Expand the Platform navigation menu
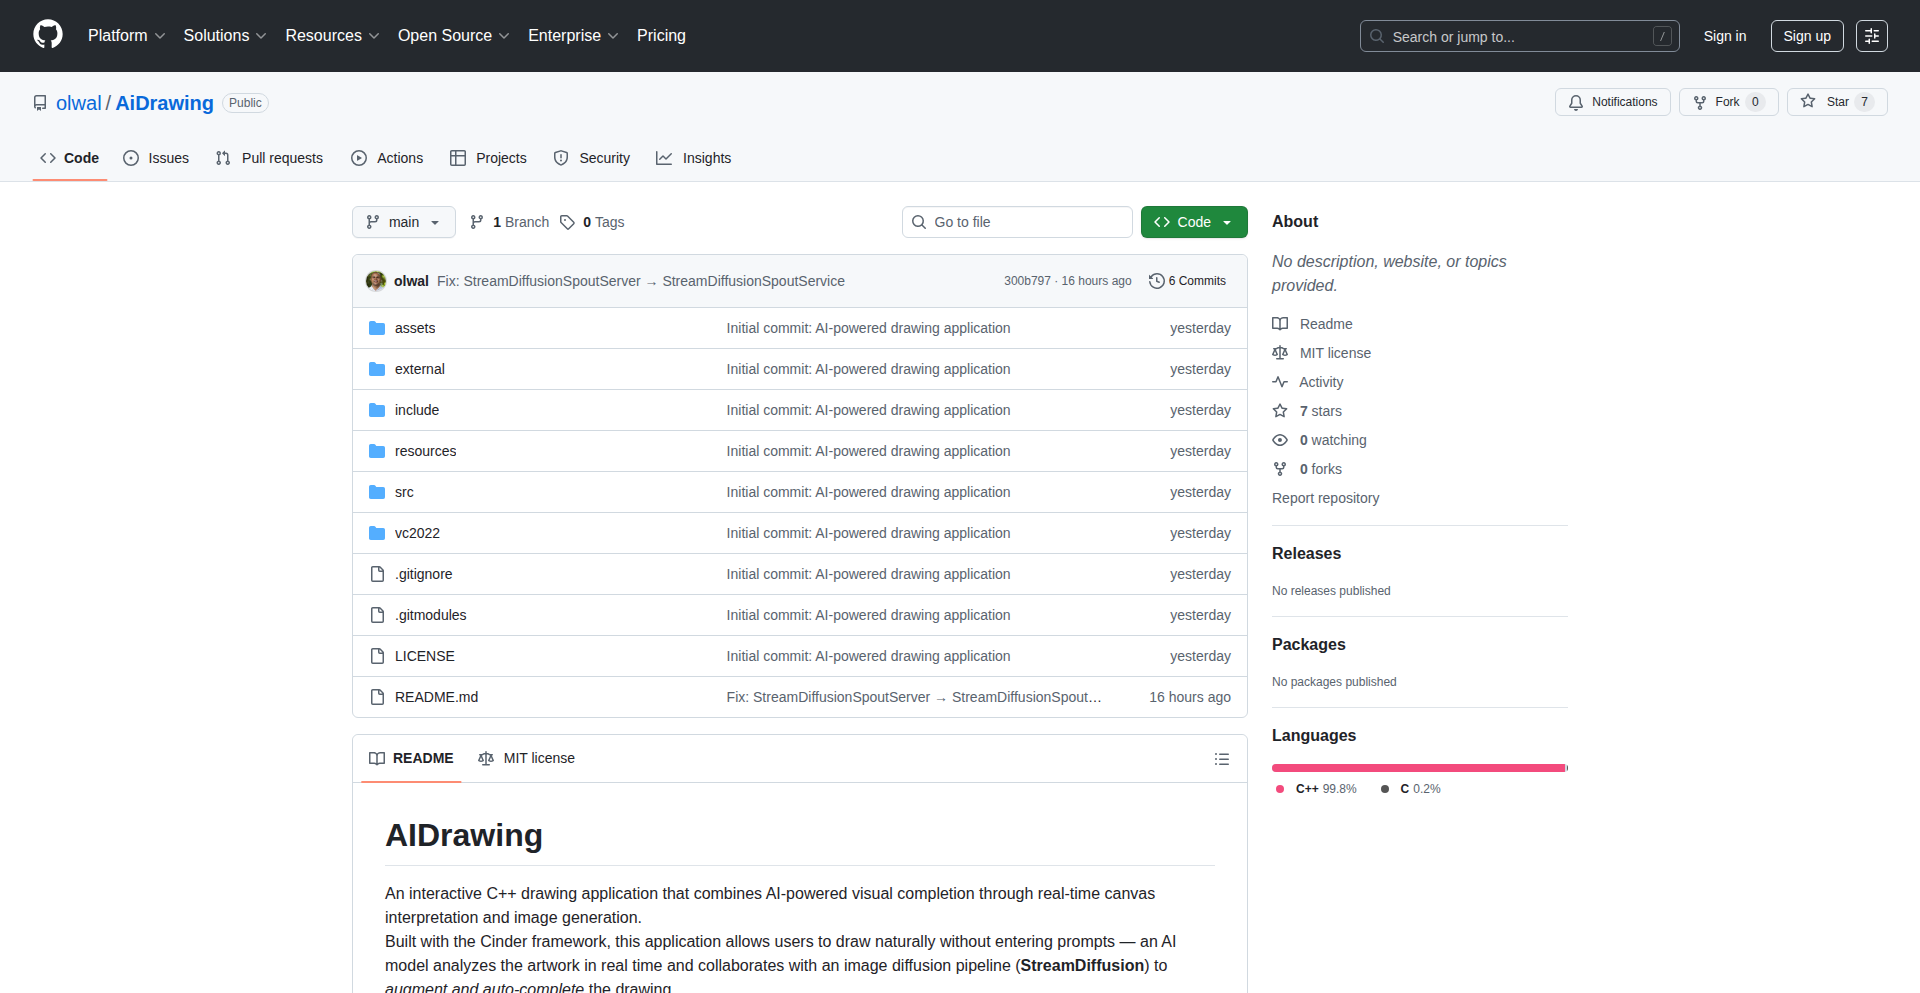 (126, 36)
